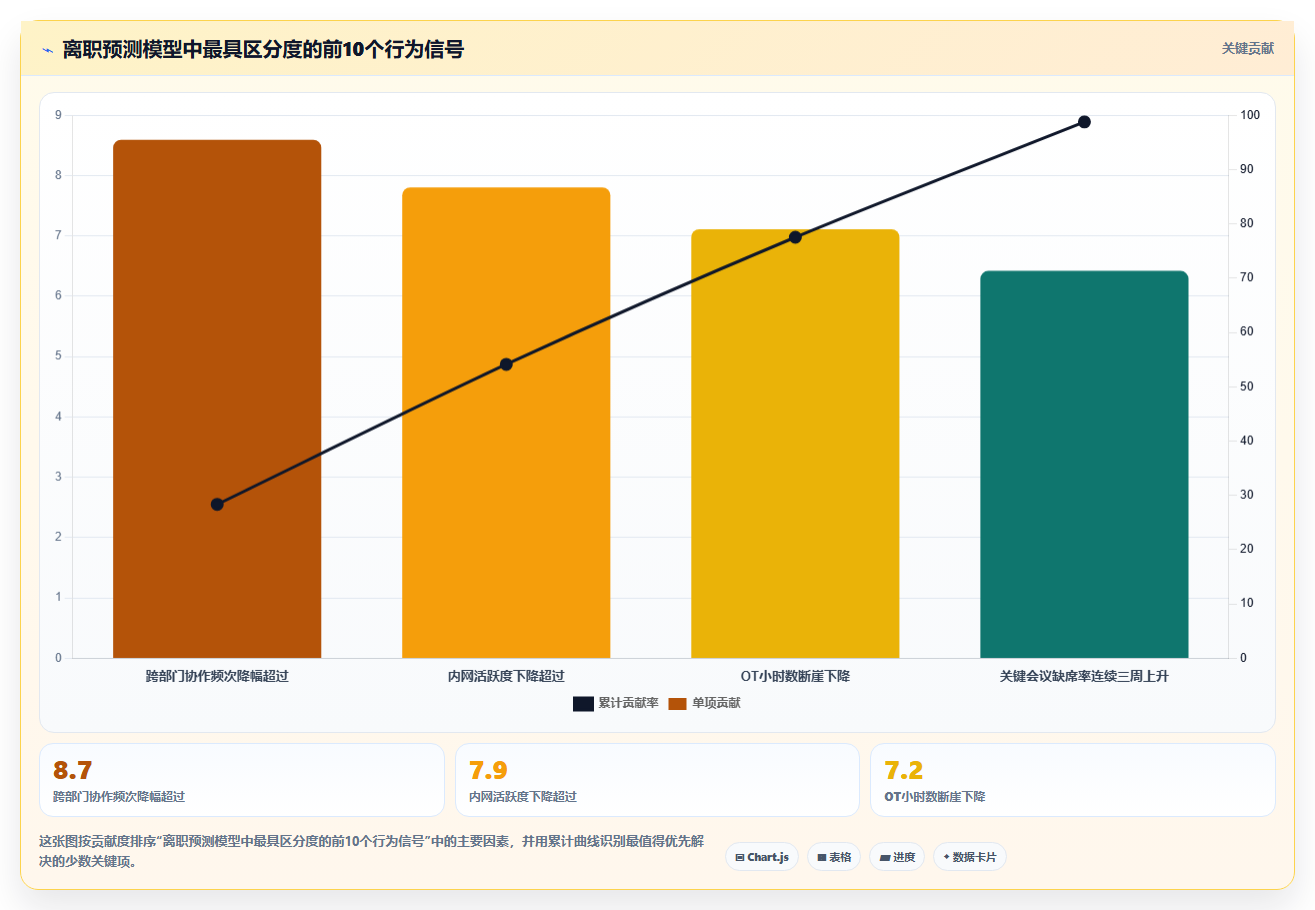This screenshot has width=1315, height=910.
Task: Click the dark 累计贡献率 legend swatch
Action: 584,704
